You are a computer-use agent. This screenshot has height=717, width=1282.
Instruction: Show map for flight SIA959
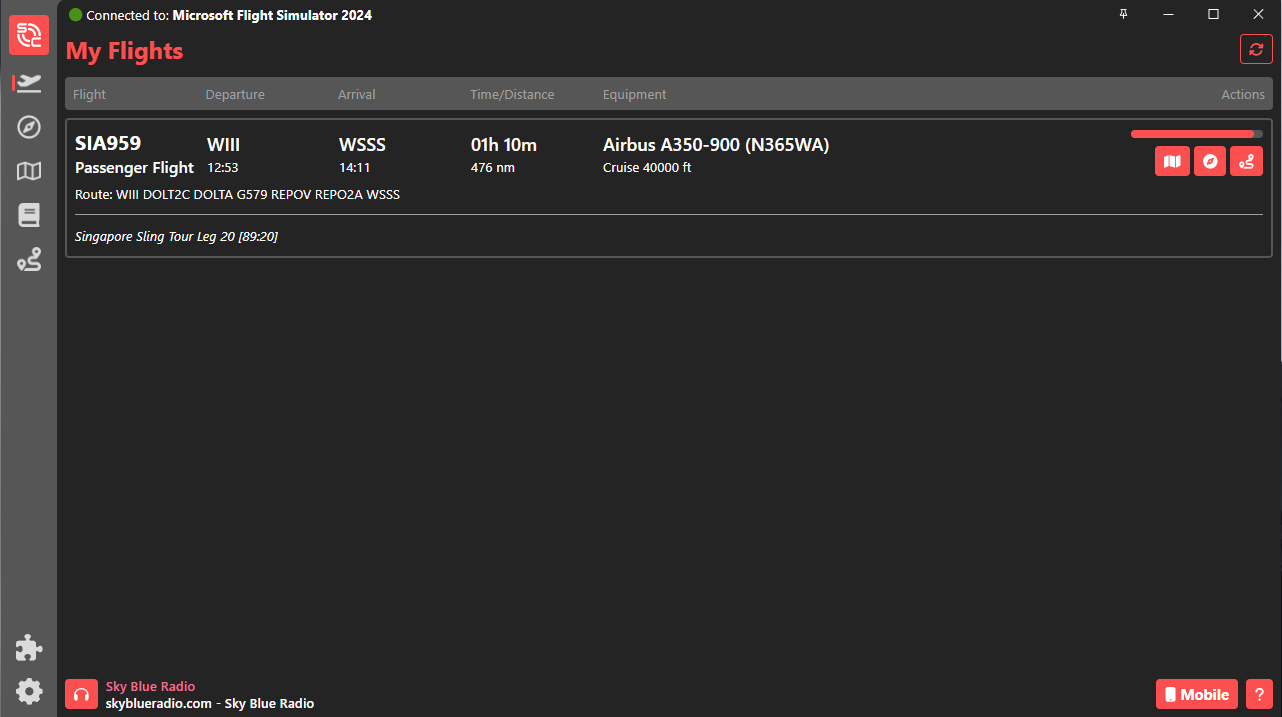tap(1172, 161)
